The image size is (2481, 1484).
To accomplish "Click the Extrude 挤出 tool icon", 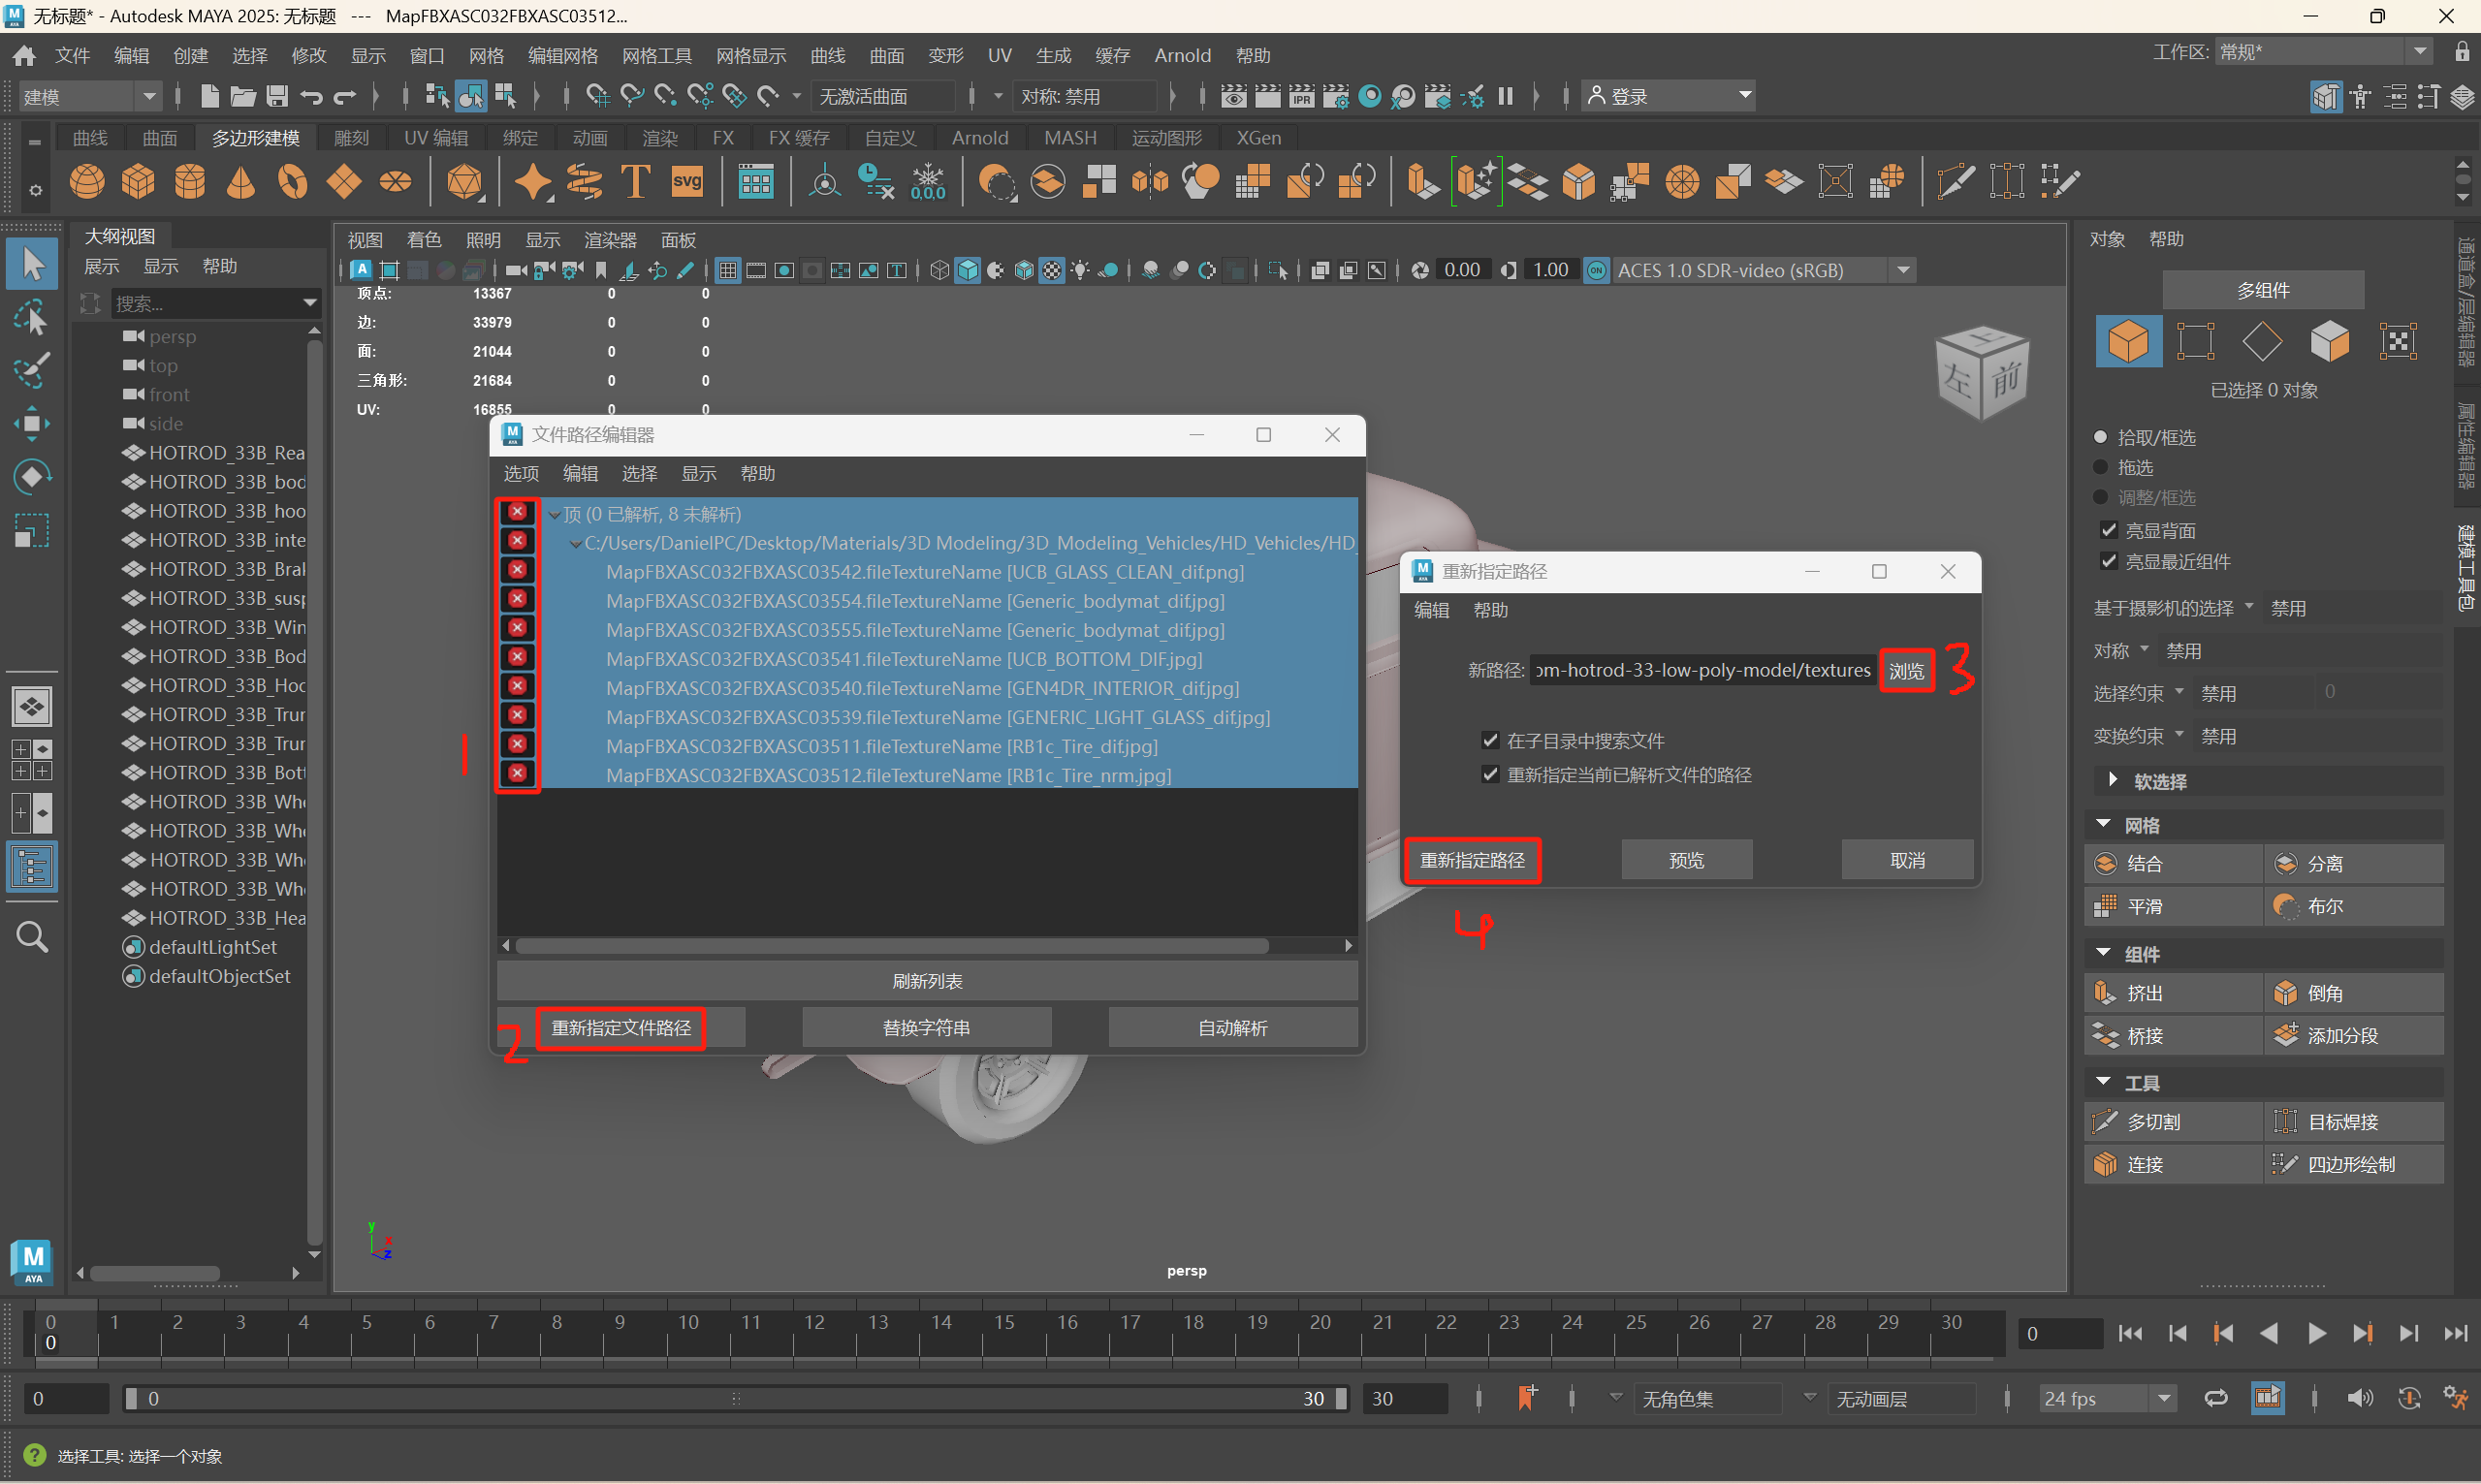I will click(2105, 993).
